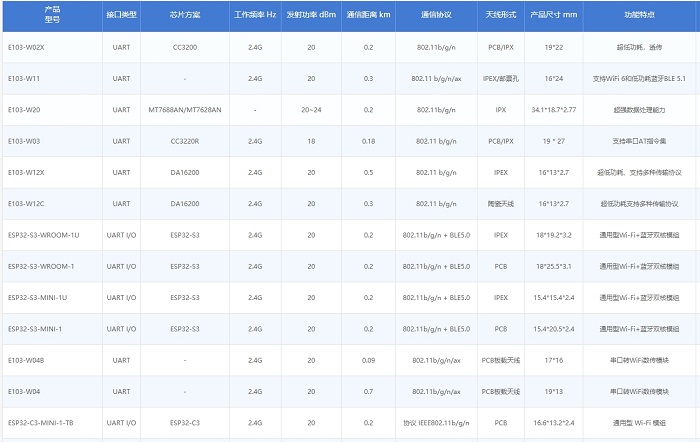Click the 17*16 size cell
This screenshot has height=442, width=700.
[x=554, y=360]
